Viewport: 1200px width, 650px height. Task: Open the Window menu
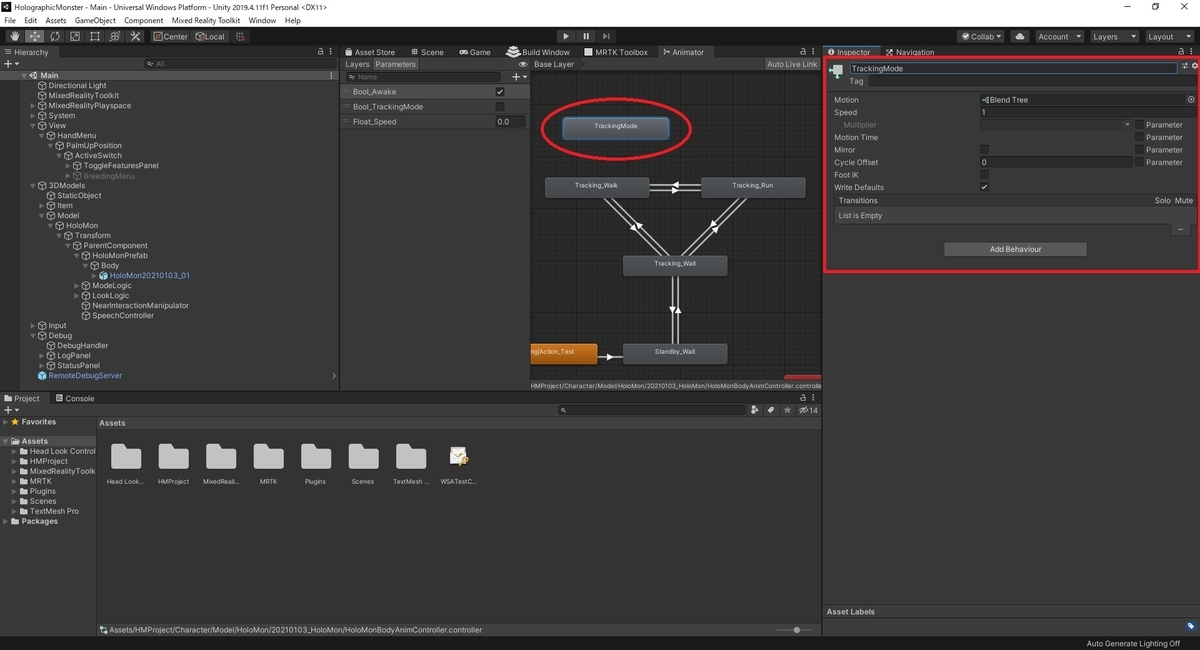[262, 20]
